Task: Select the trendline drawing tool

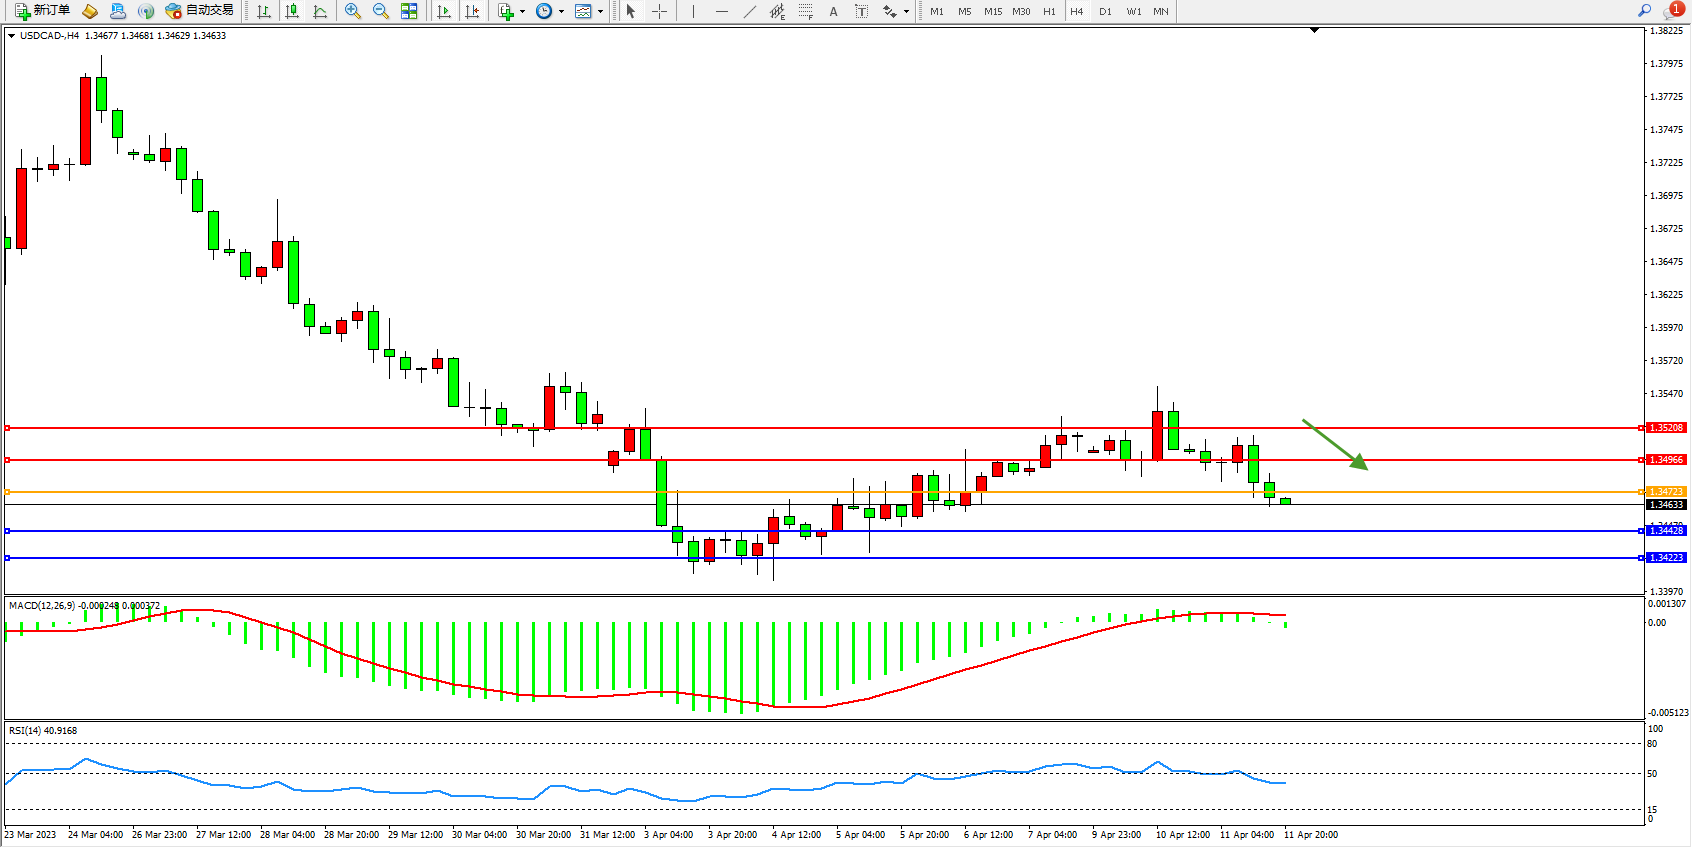Action: click(749, 11)
